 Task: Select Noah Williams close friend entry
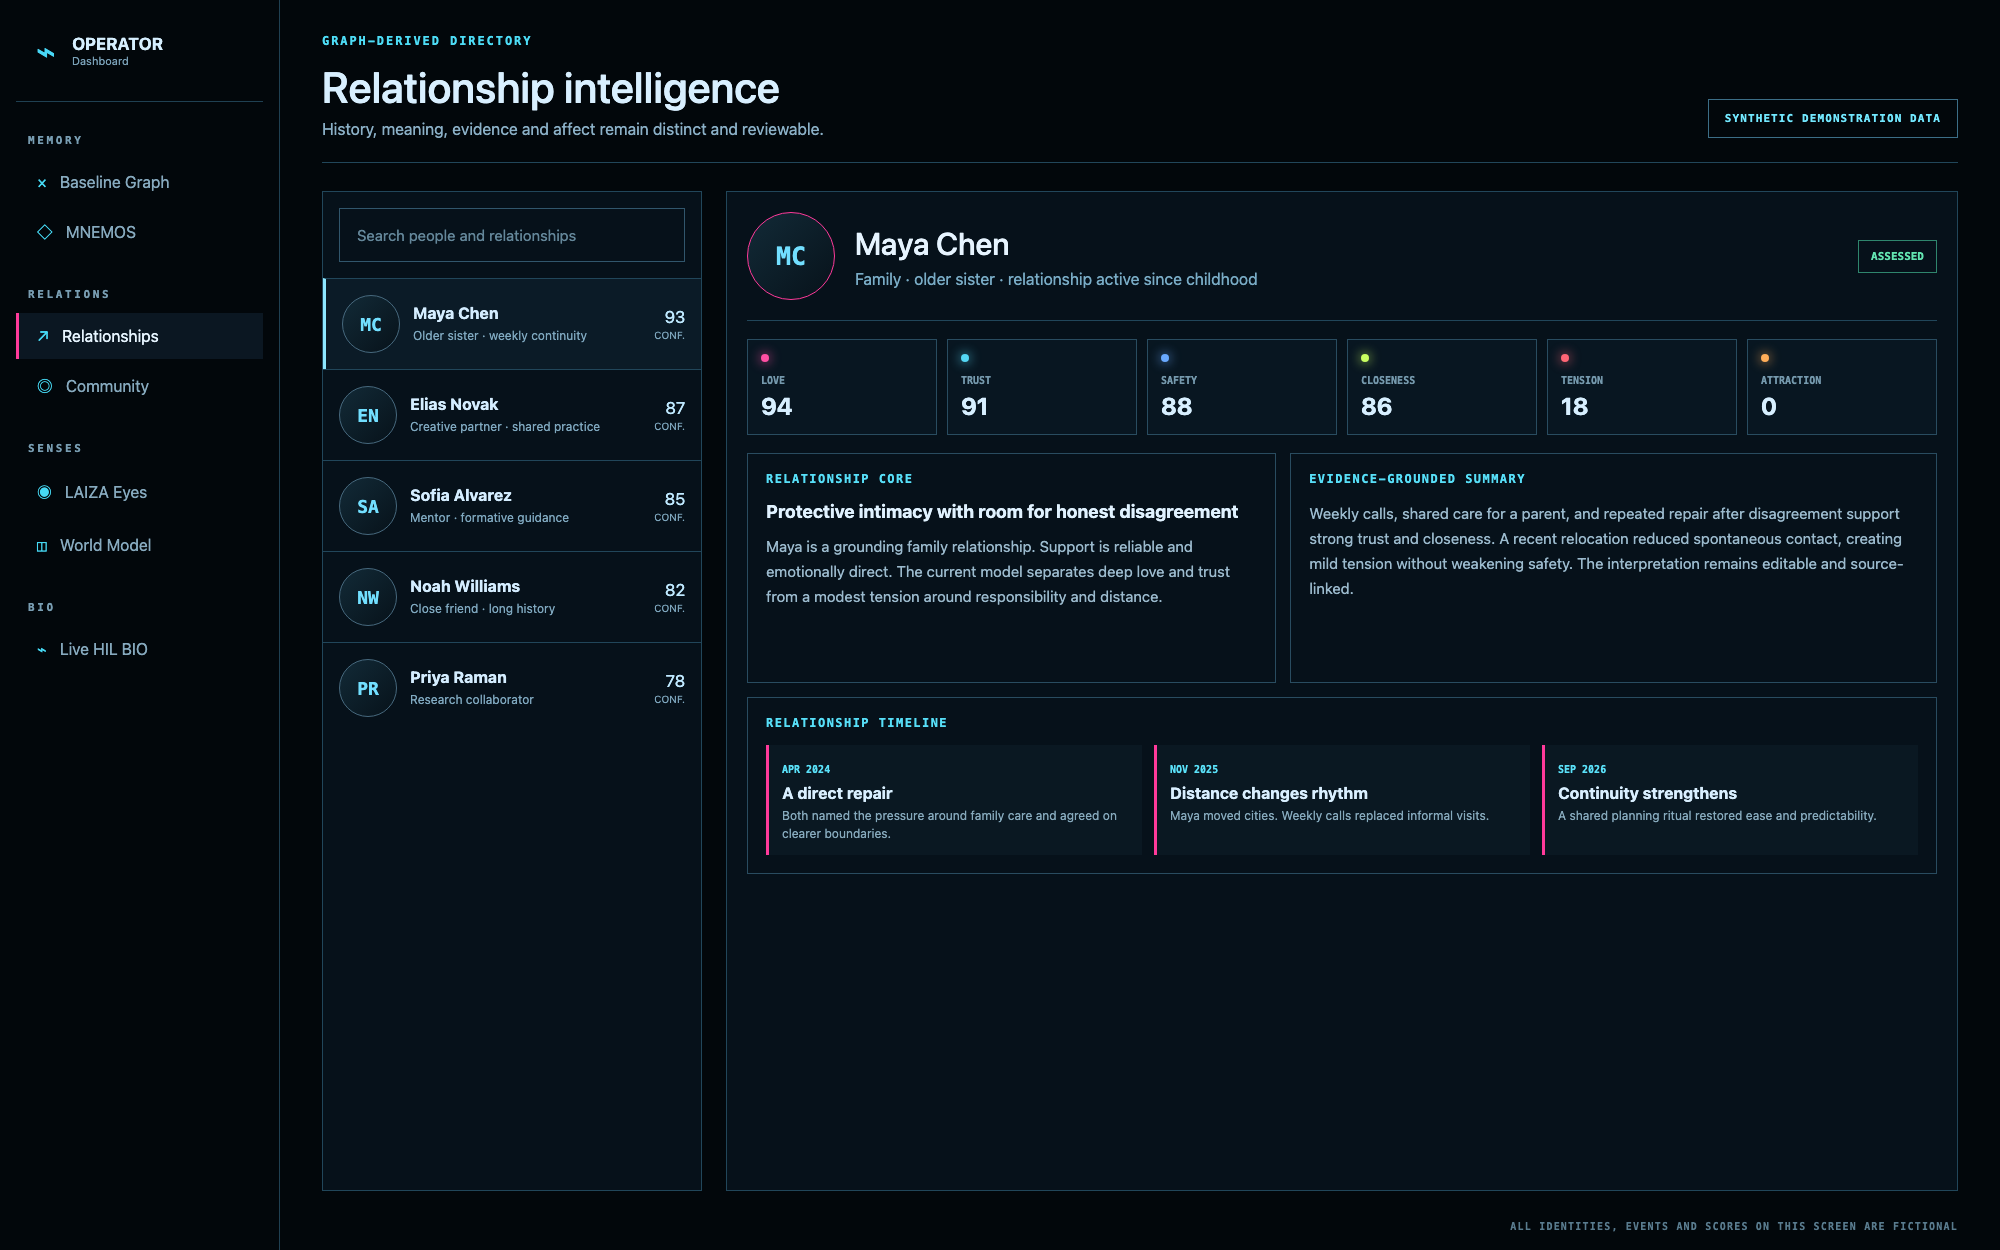(x=512, y=597)
